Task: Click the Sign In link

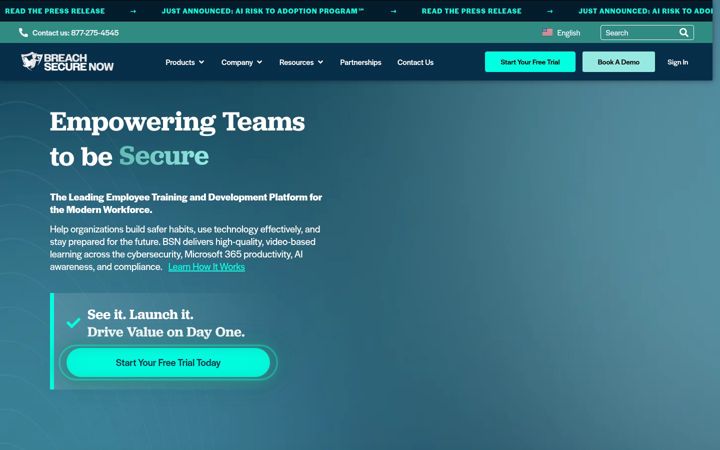Action: tap(678, 62)
